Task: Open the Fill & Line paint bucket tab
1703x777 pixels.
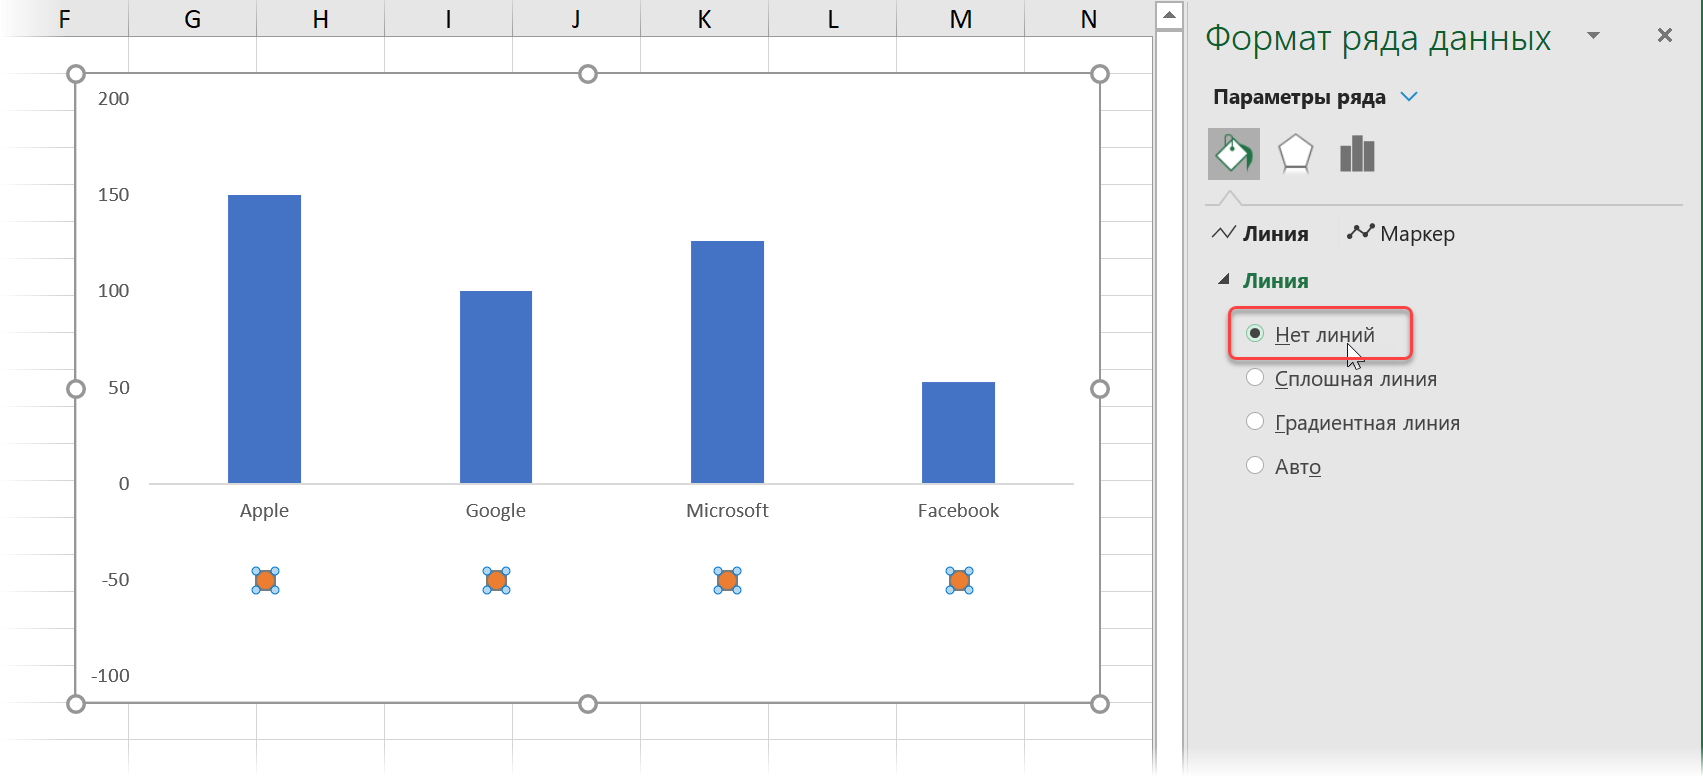Action: click(1233, 154)
